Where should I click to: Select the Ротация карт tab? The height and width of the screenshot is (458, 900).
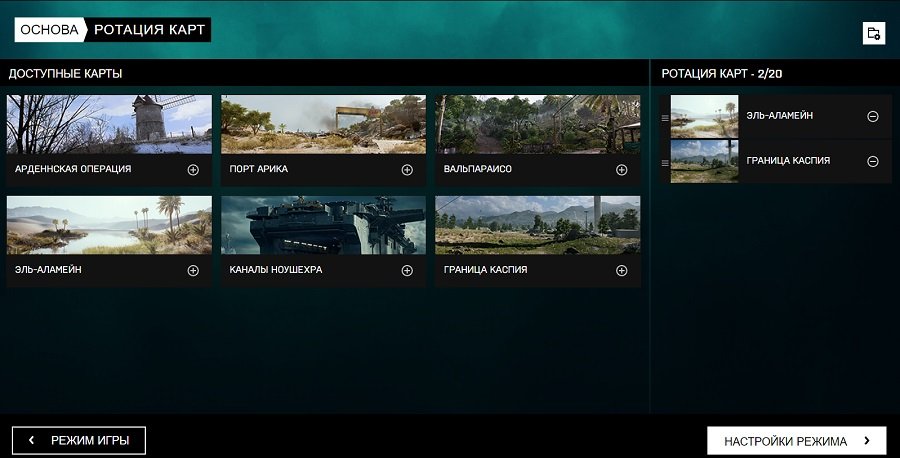tap(149, 30)
